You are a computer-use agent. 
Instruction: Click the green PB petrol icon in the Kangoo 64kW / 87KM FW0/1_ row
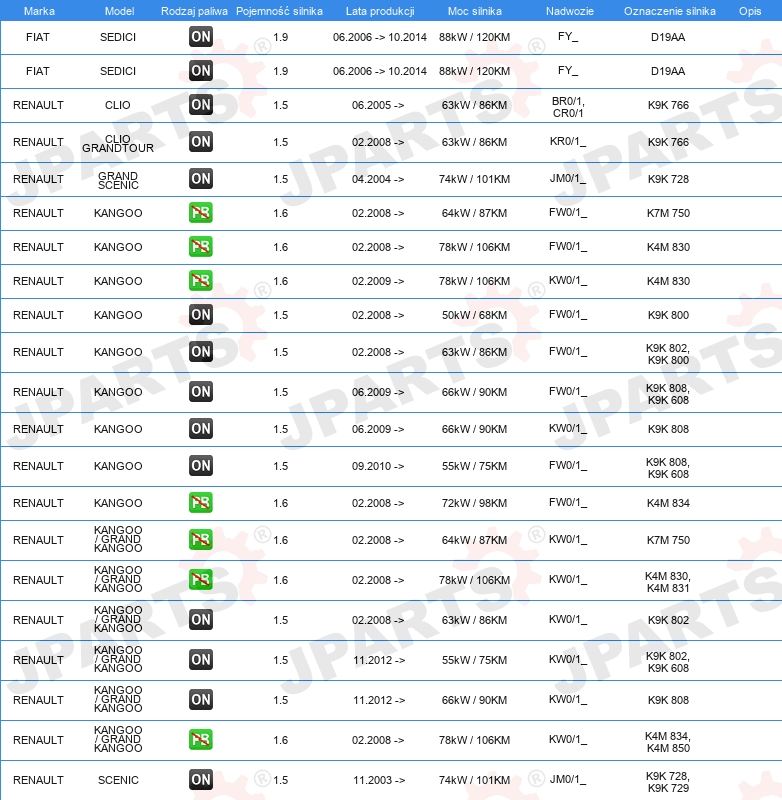pyautogui.click(x=200, y=213)
